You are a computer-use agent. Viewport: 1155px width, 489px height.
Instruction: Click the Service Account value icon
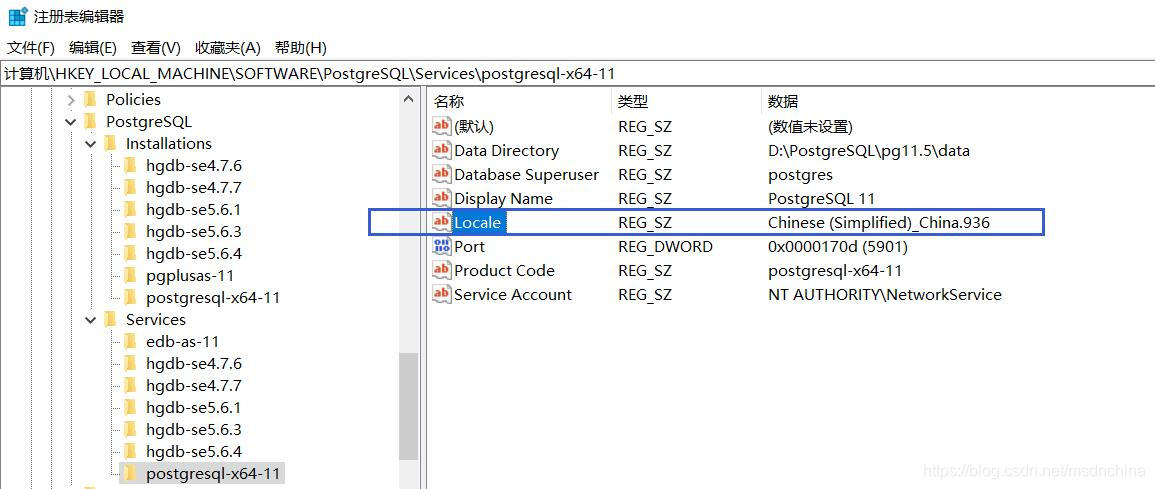coord(441,294)
